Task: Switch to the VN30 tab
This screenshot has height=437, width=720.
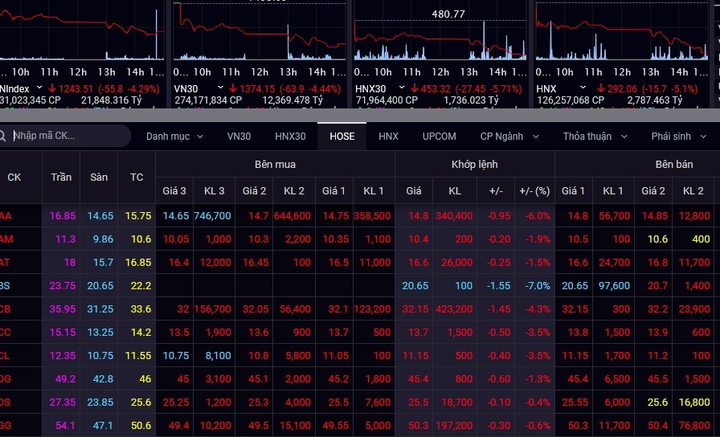Action: tap(239, 136)
